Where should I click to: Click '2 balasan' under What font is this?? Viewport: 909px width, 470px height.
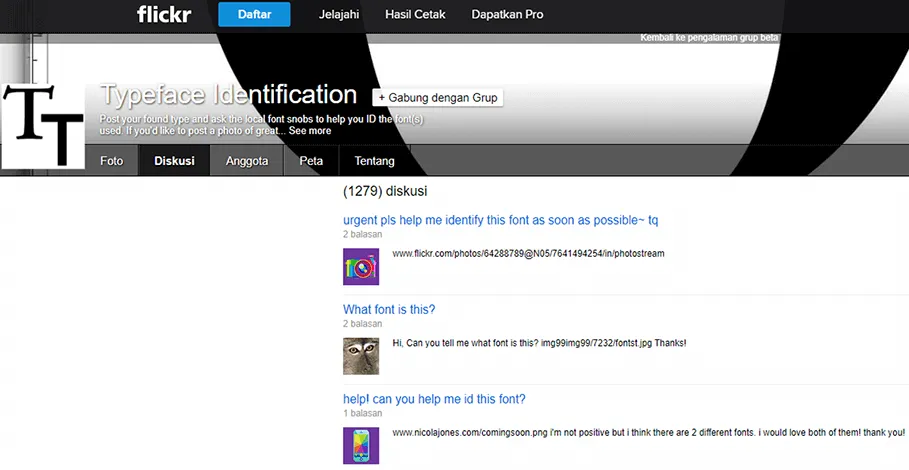tap(362, 324)
